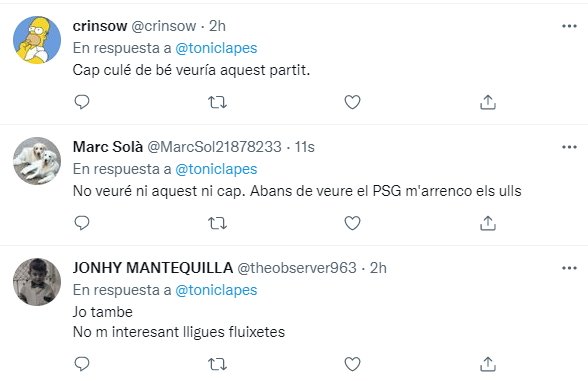Open @toniclapes link in crinsow's reply
This screenshot has width=588, height=381.
tap(216, 48)
